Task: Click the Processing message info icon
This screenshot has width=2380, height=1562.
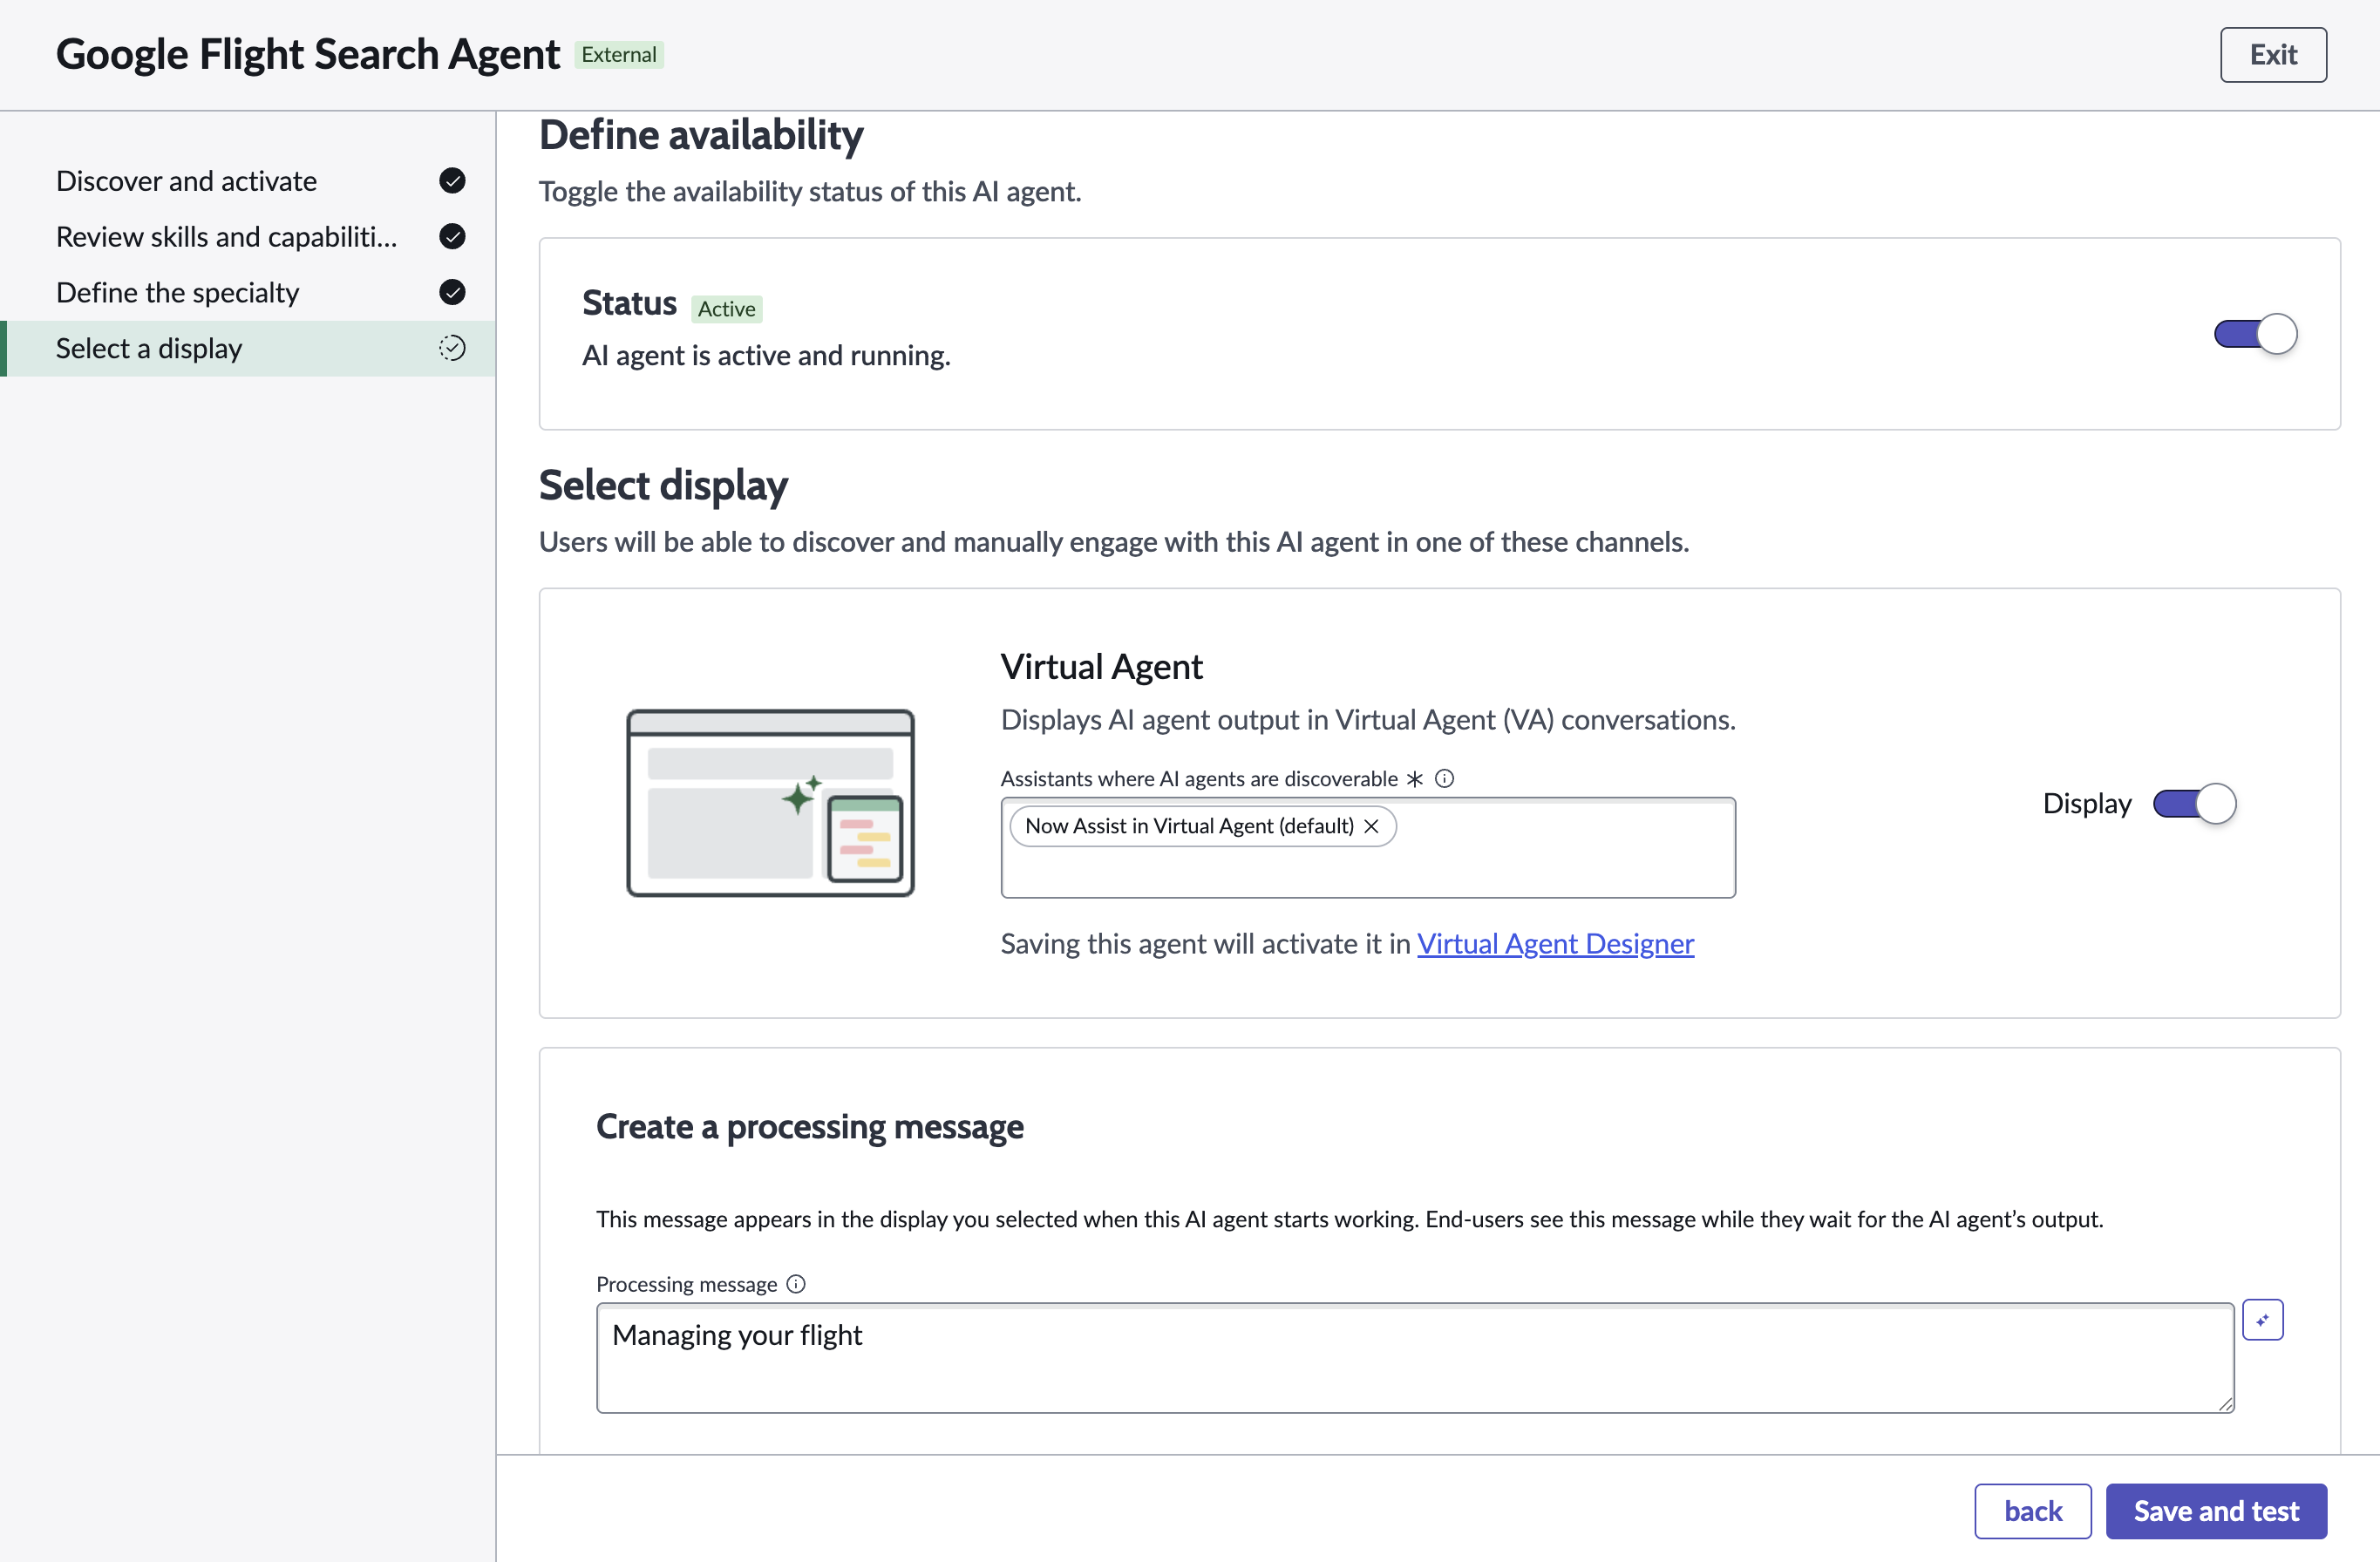Action: click(796, 1284)
